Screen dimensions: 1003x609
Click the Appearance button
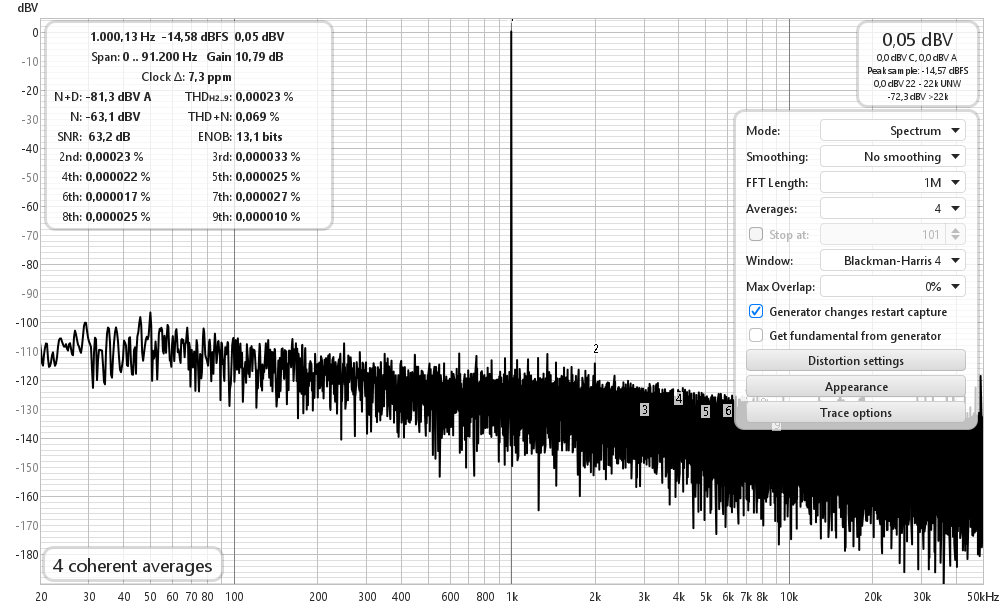click(855, 386)
